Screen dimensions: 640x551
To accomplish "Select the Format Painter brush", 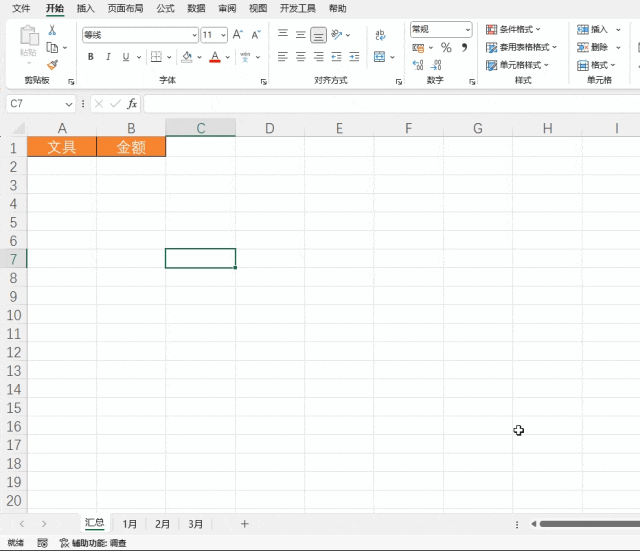I will [x=52, y=64].
